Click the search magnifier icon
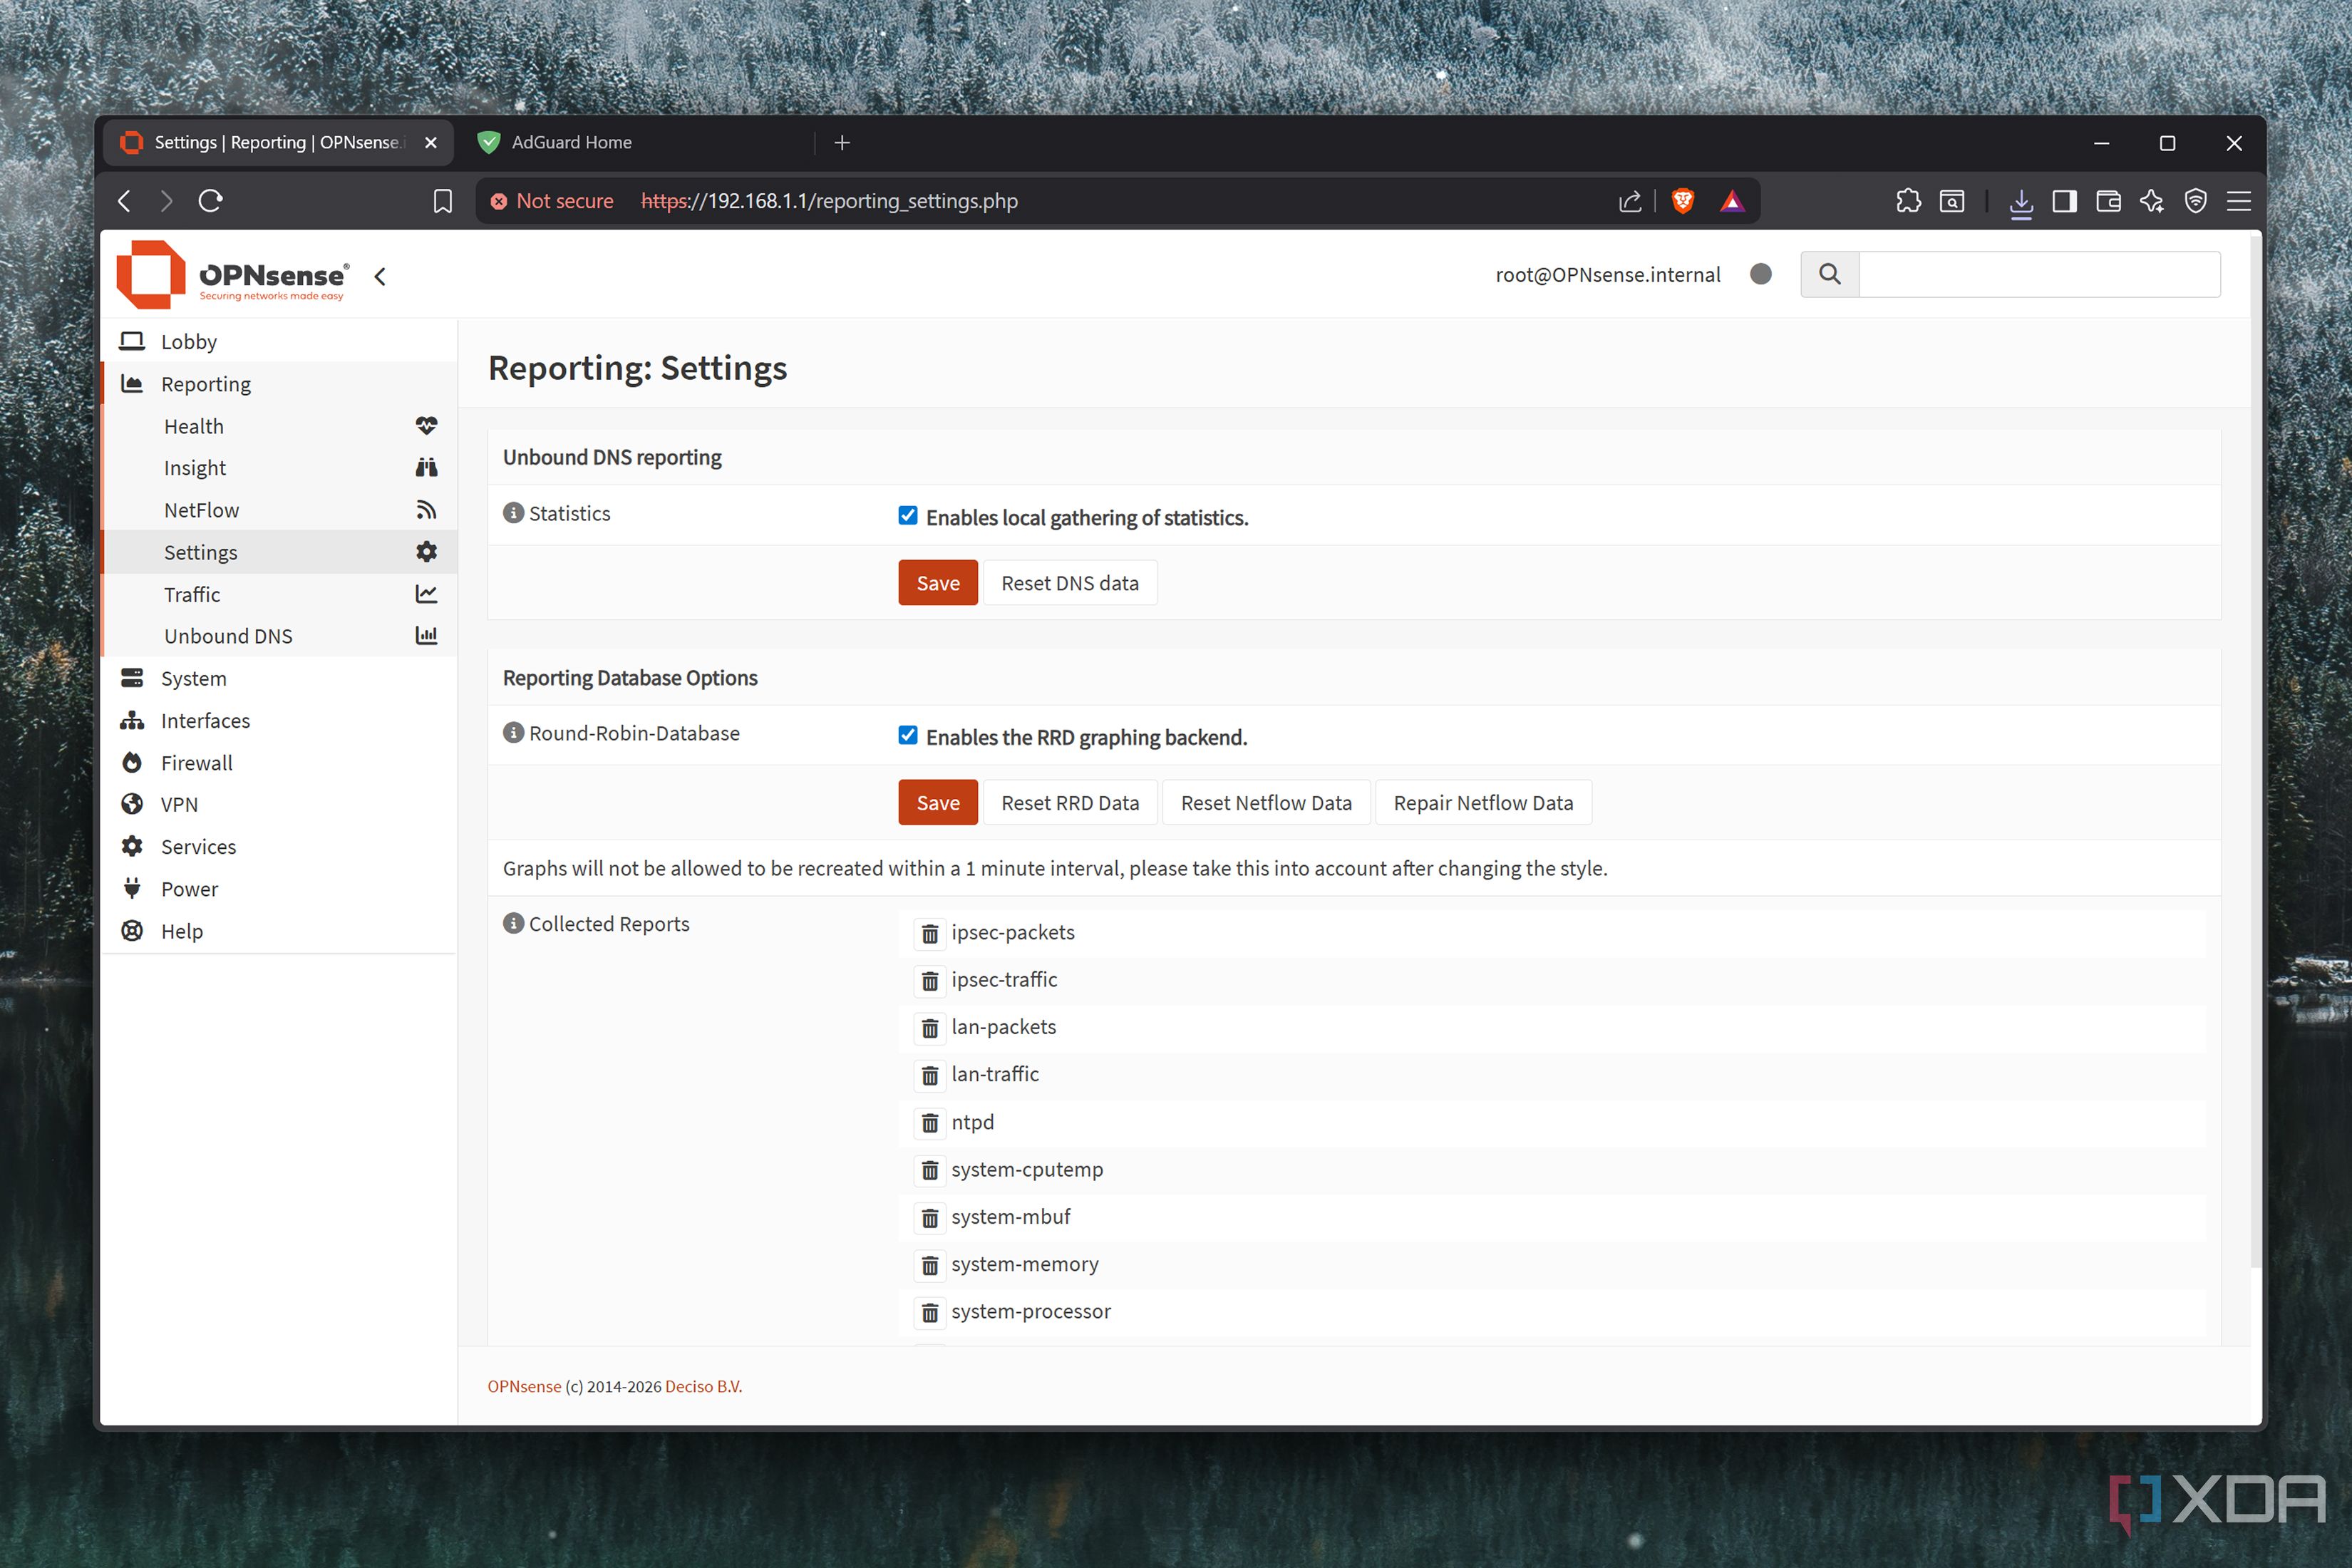The height and width of the screenshot is (1568, 2352). point(1829,274)
